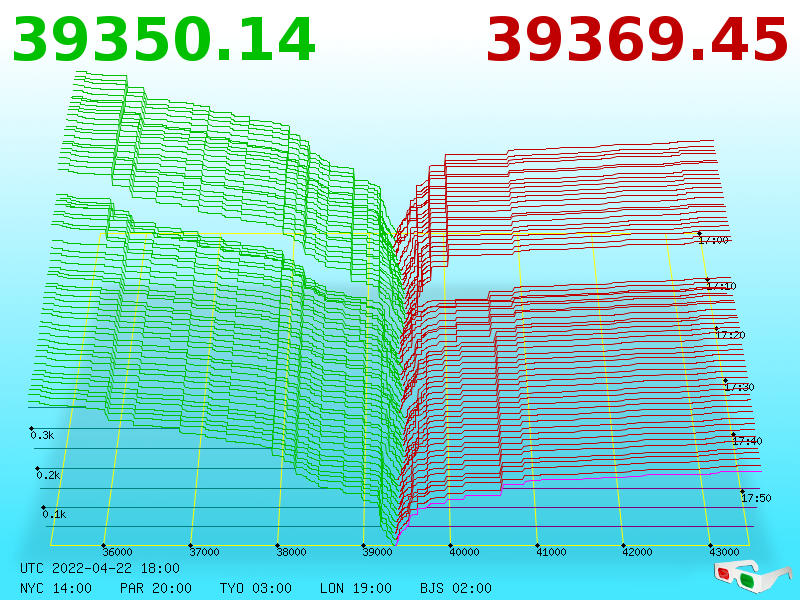
Task: Select the 38000 price axis label
Action: (291, 552)
